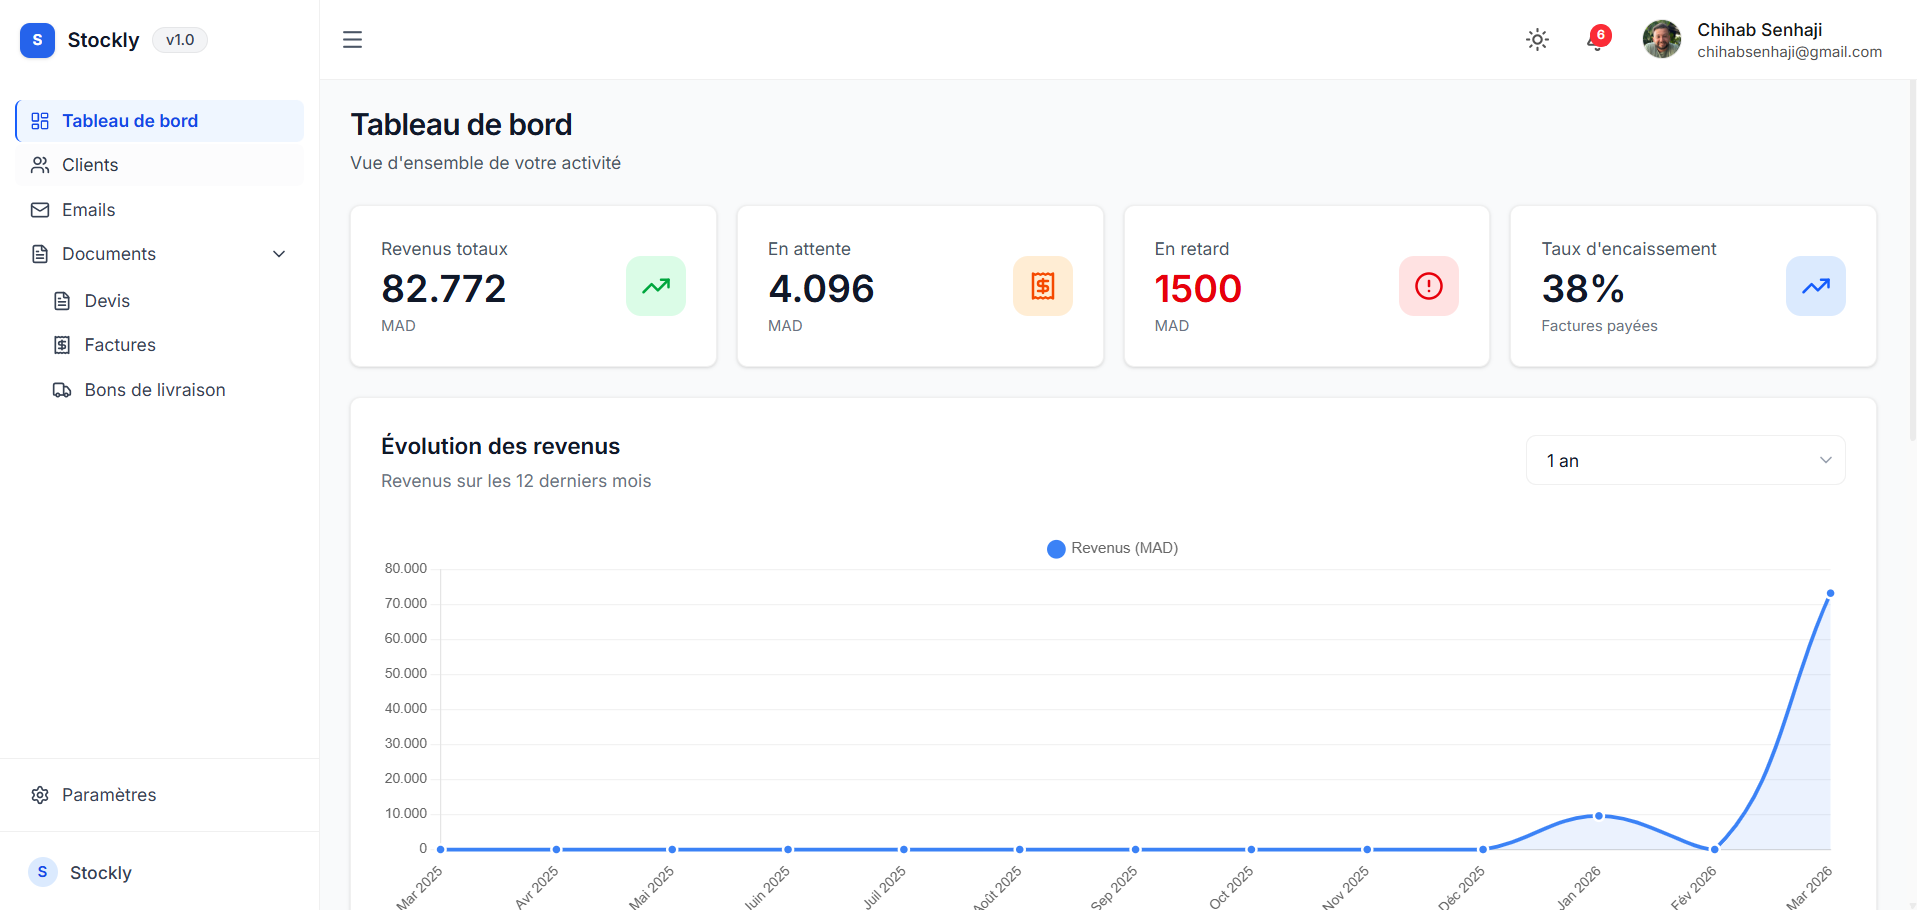This screenshot has height=910, width=1917.
Task: Open Bons de livraison link
Action: pos(154,390)
